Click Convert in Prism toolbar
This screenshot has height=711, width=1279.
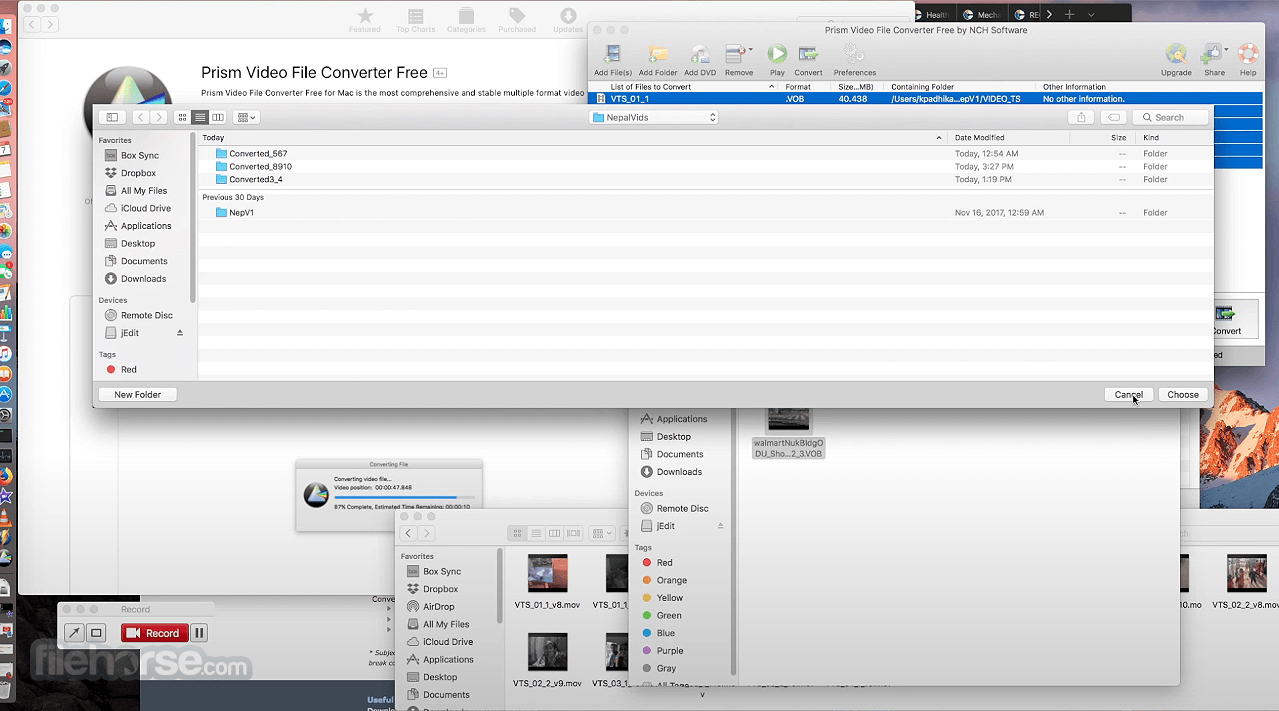coord(808,60)
